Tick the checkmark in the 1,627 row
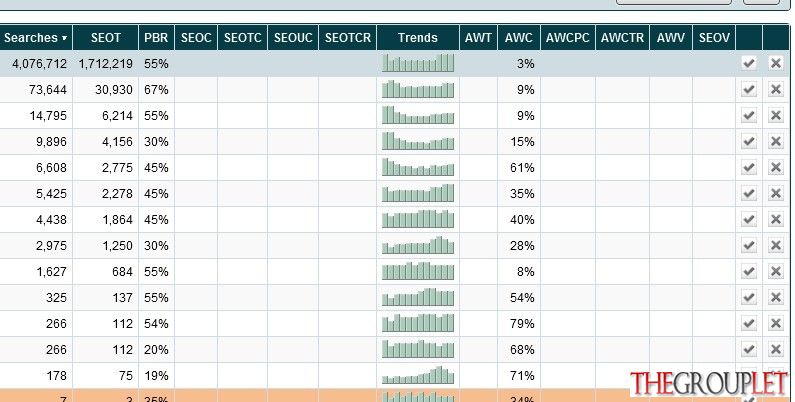The image size is (795, 402). (x=749, y=271)
